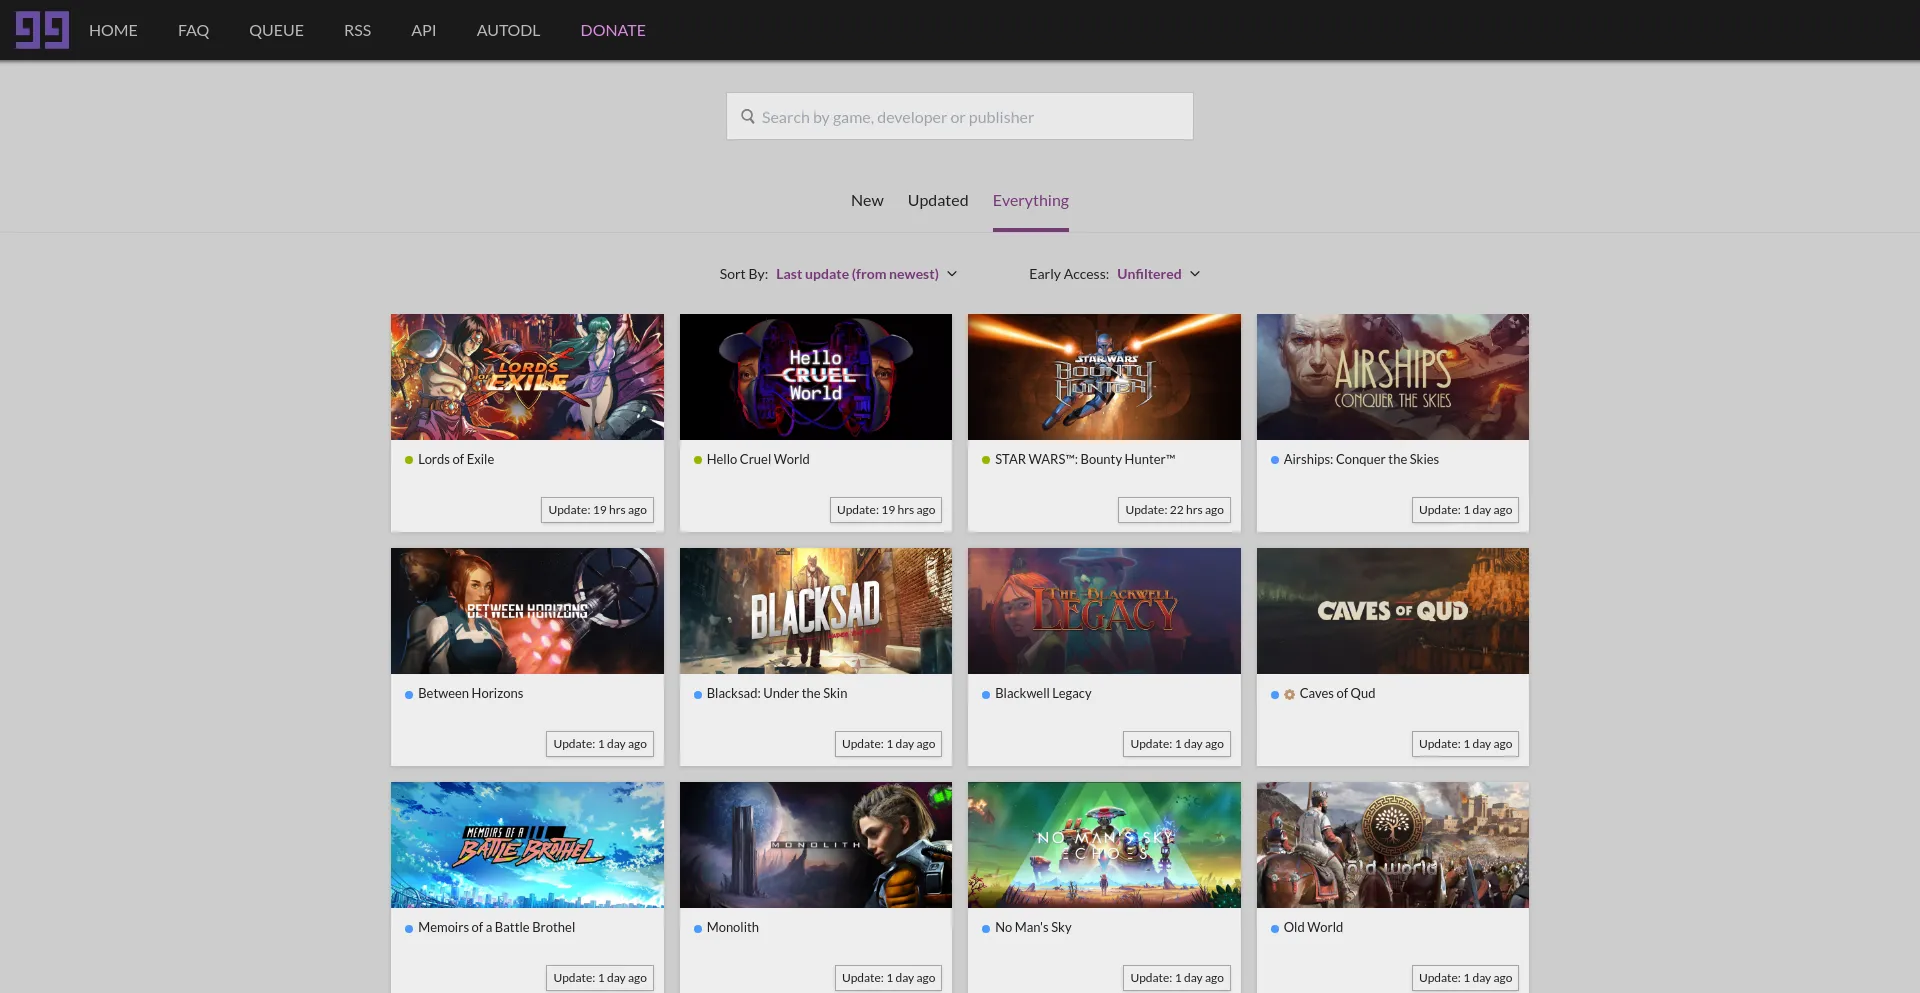Screen dimensions: 1920x993
Task: Click the Monolith title text
Action: coord(733,928)
